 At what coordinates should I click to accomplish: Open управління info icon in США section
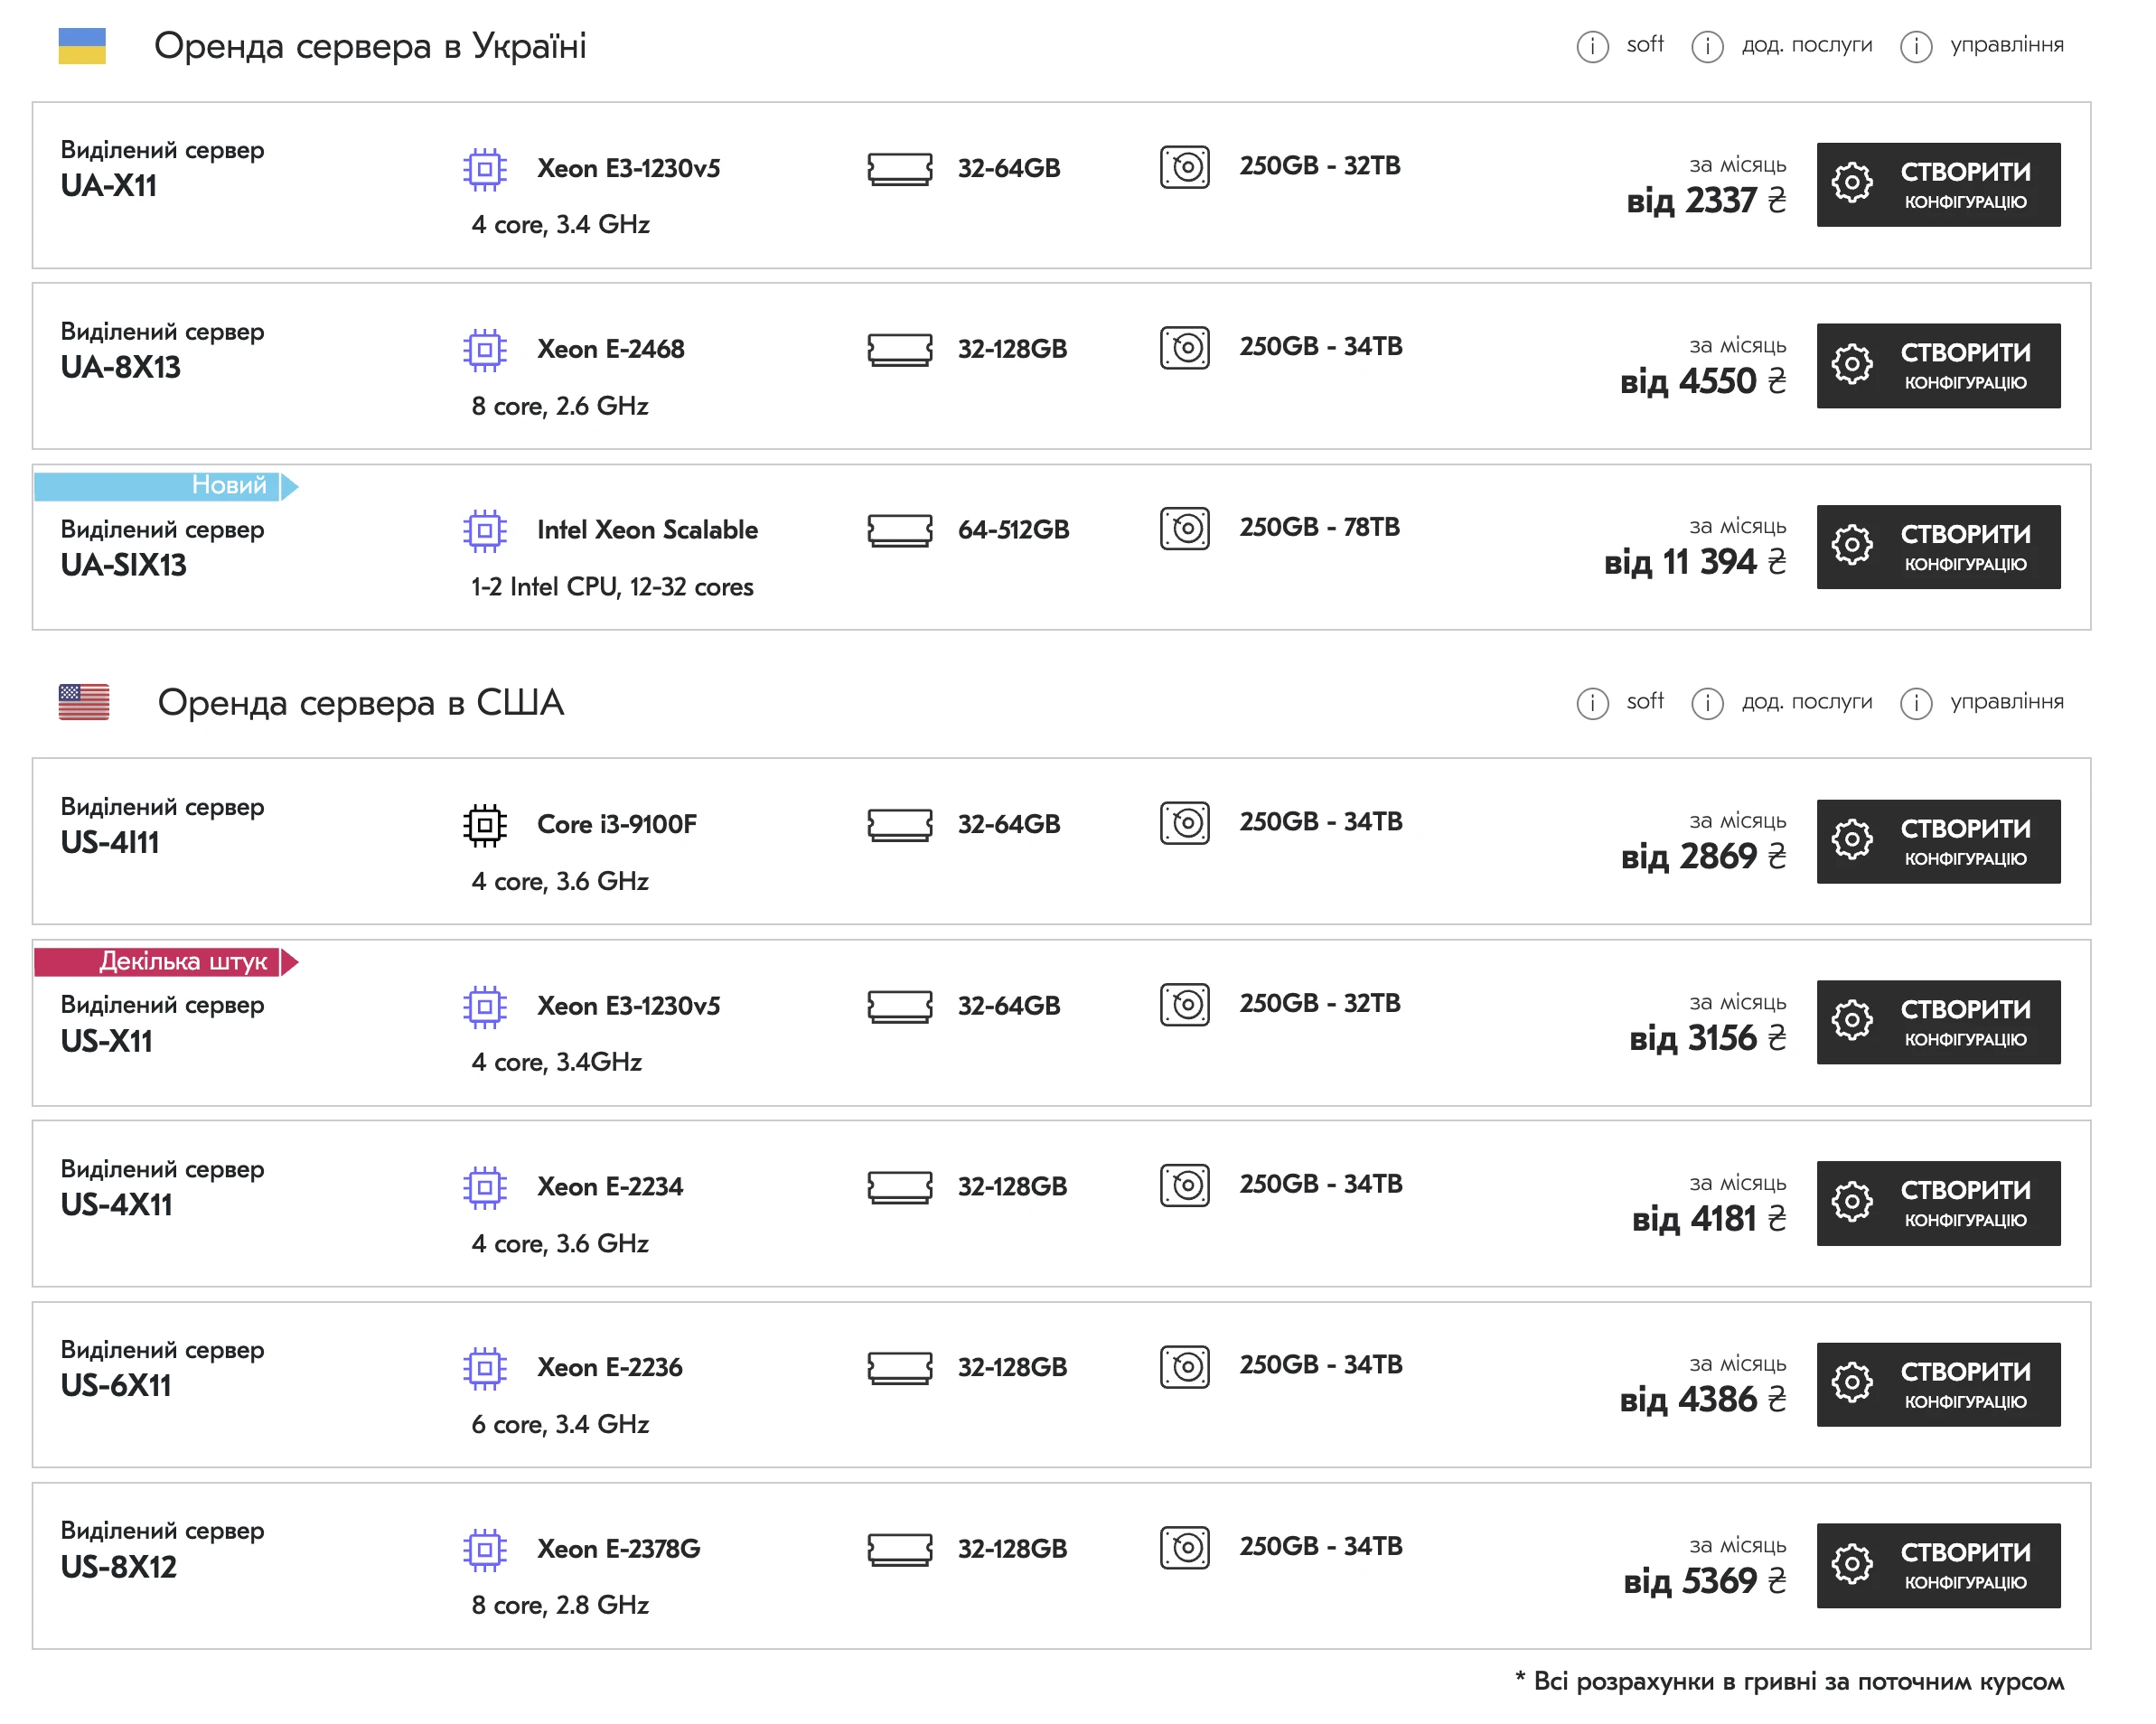tap(1915, 703)
